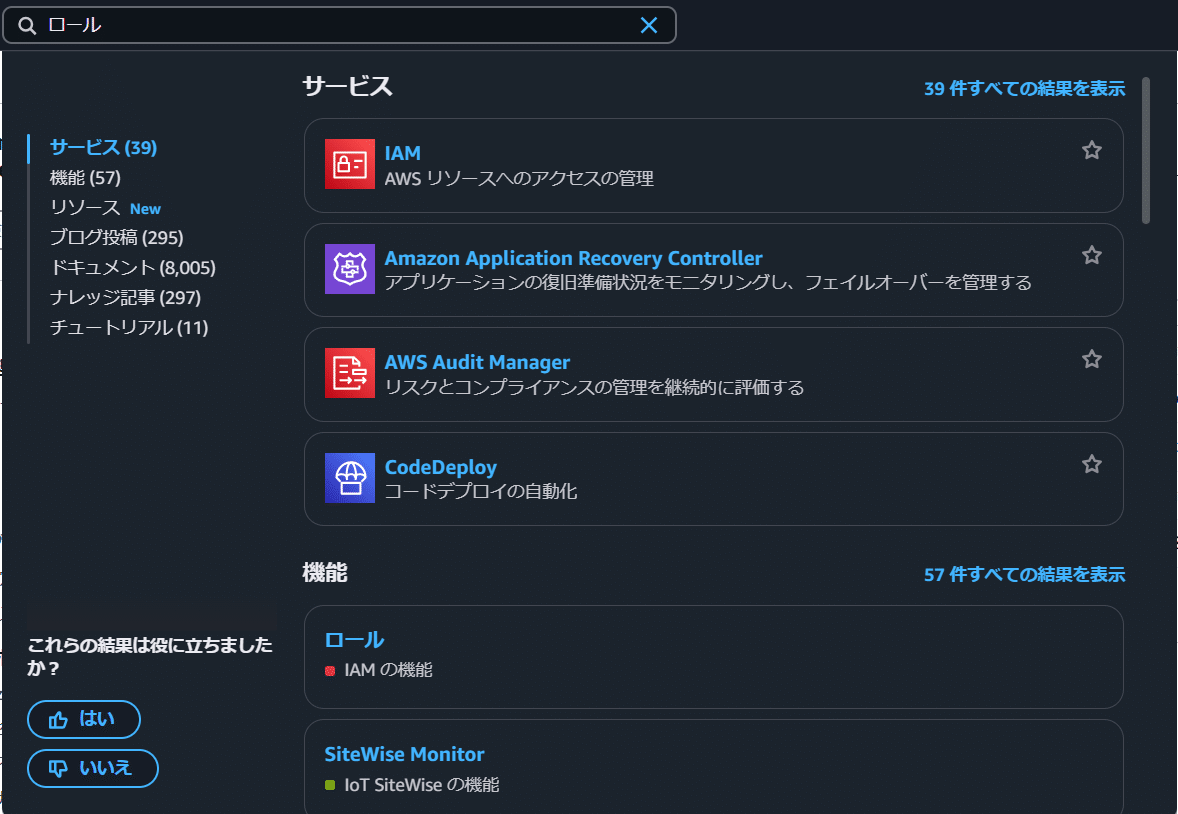This screenshot has width=1178, height=814.
Task: Clear the search field with X
Action: point(649,26)
